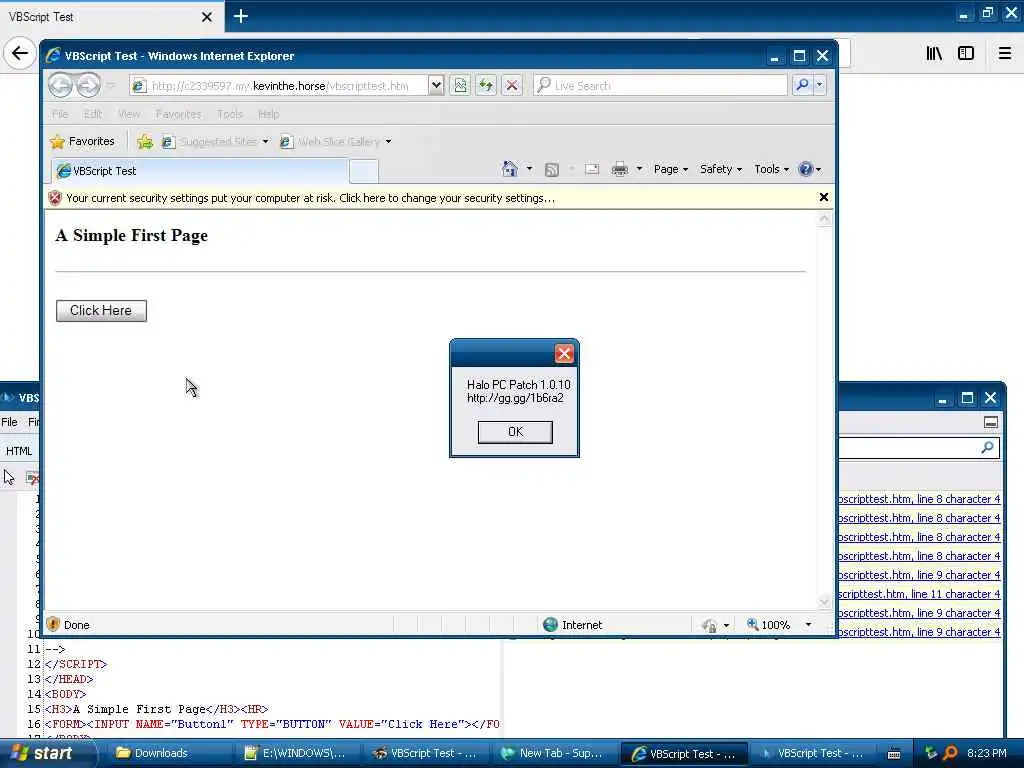Open the Safety dropdown menu
The height and width of the screenshot is (768, 1024).
721,169
